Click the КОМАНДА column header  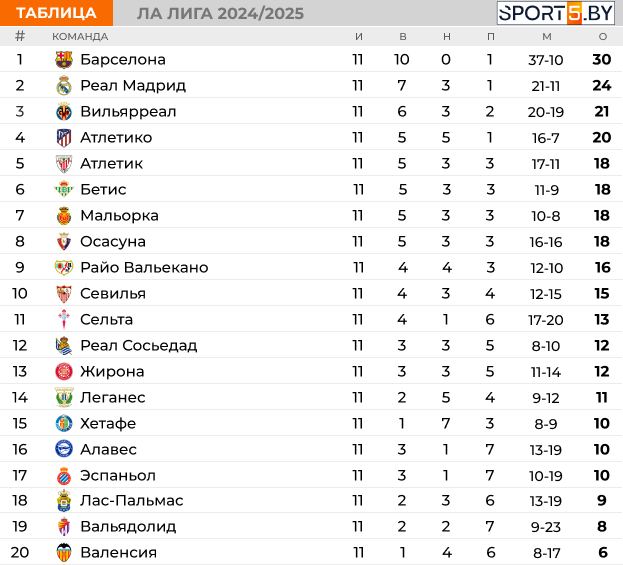tap(80, 36)
